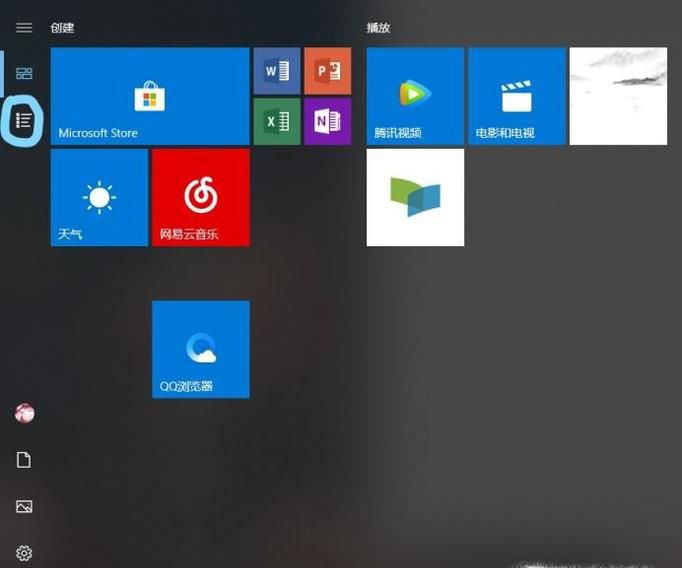The width and height of the screenshot is (682, 568).
Task: Open the green and blue logo tile
Action: pyautogui.click(x=415, y=197)
